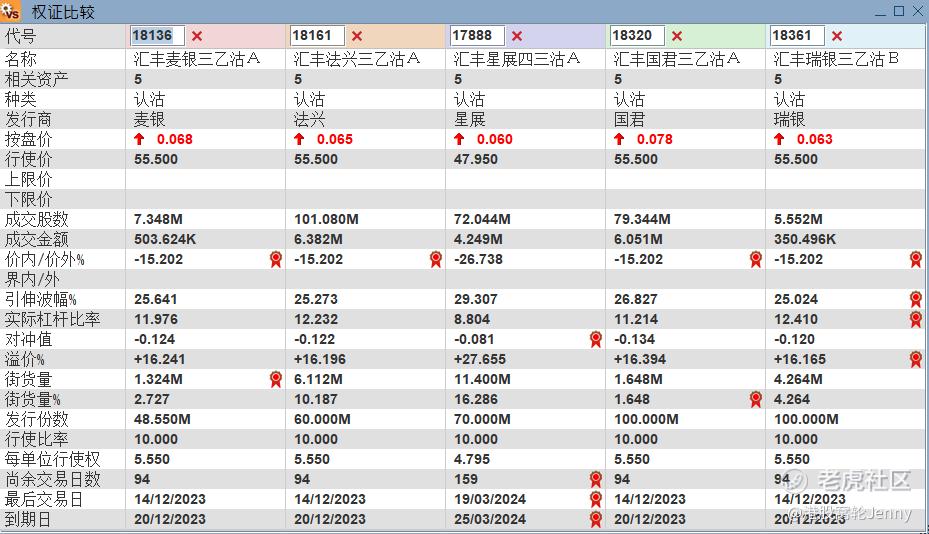This screenshot has width=929, height=534.
Task: Click issue size 48.550M
Action: [162, 419]
